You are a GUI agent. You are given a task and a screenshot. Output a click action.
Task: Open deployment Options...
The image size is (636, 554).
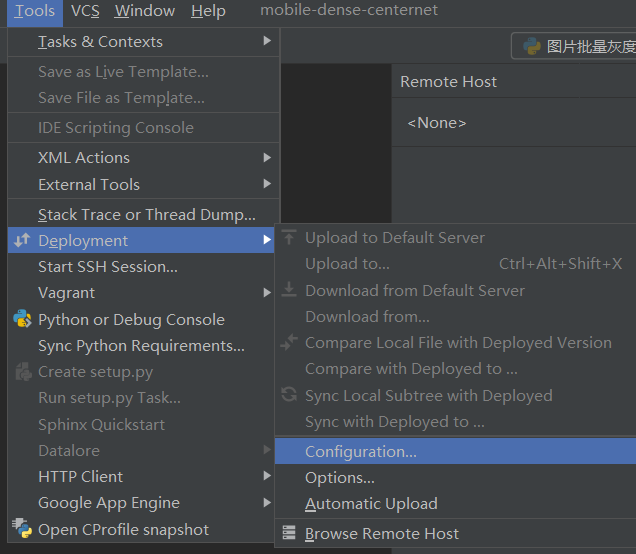tap(339, 478)
